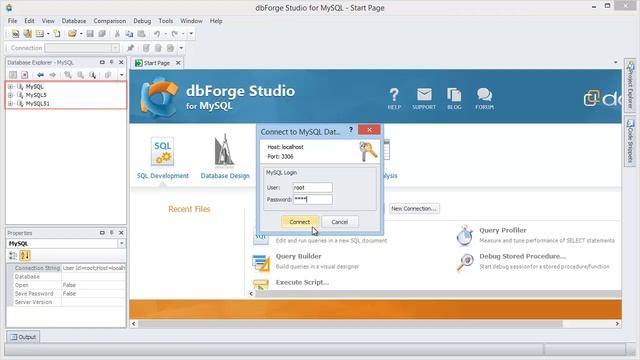
Task: Close the Database Explorer panel
Action: (x=121, y=62)
